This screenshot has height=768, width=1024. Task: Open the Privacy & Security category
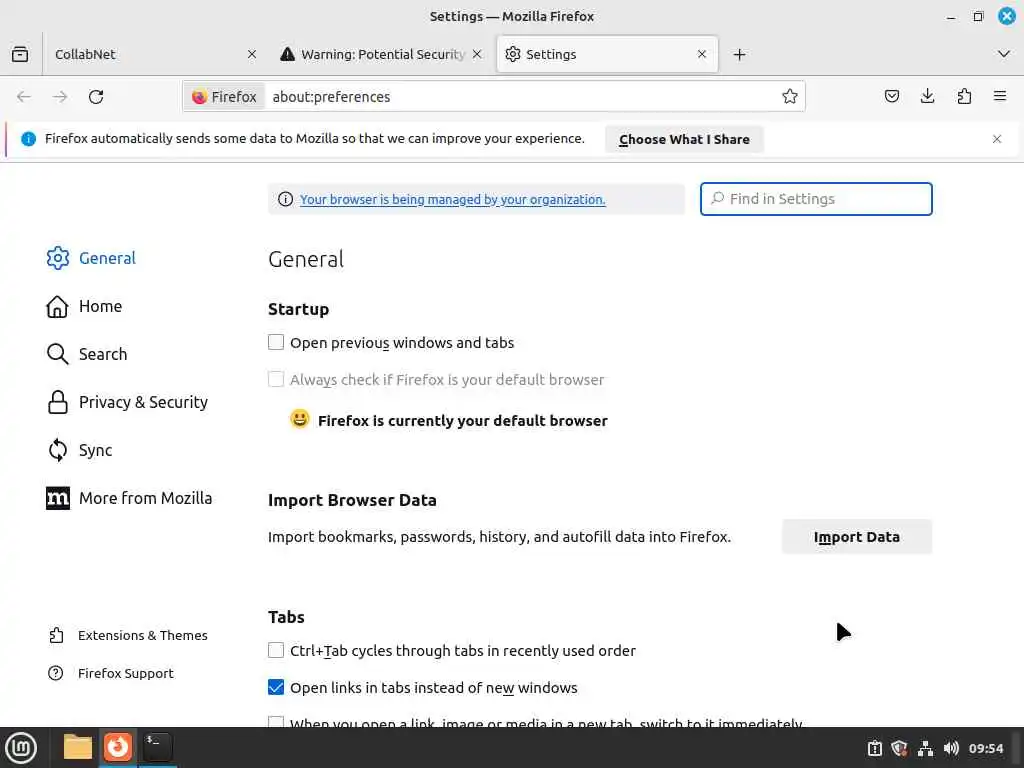127,402
